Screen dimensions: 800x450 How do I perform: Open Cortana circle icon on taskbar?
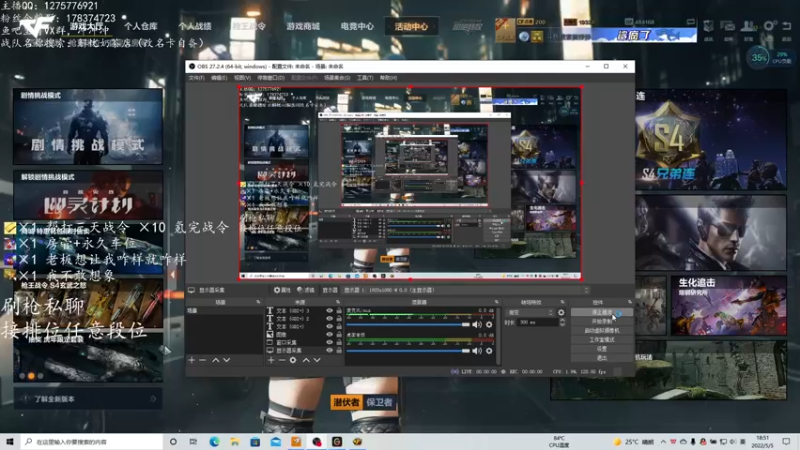coord(173,441)
